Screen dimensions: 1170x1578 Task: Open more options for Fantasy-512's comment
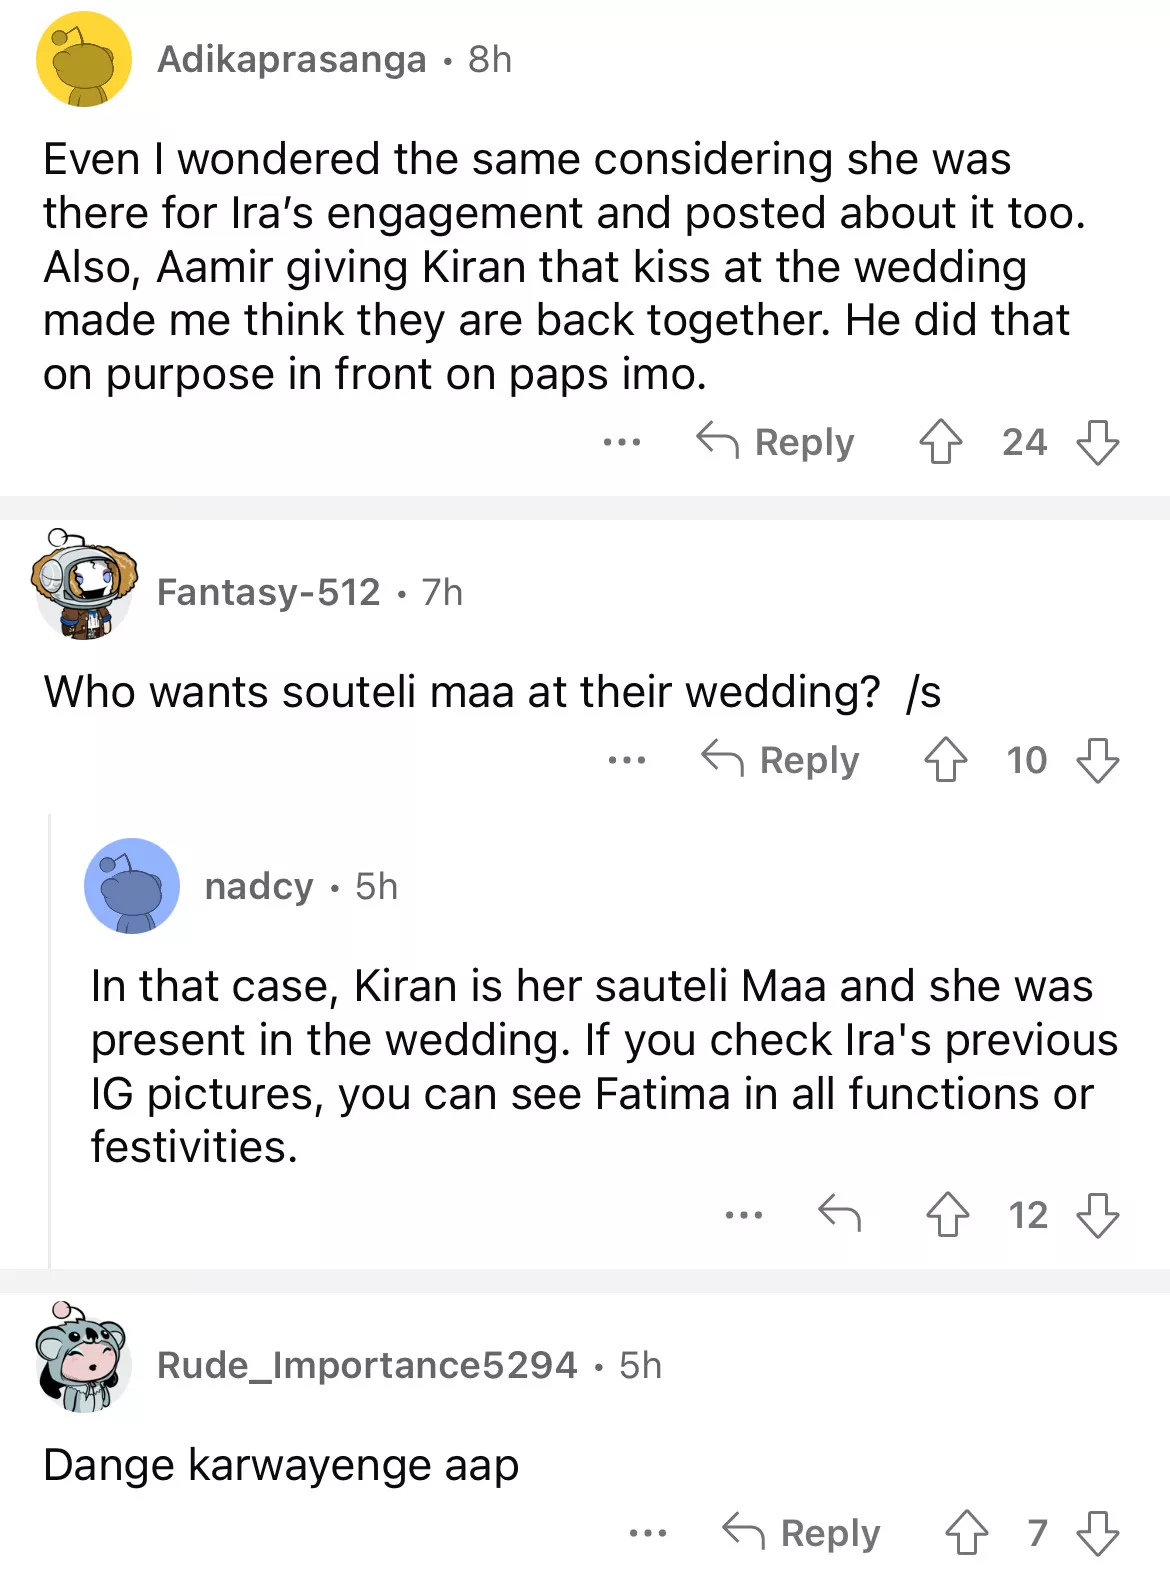[627, 761]
